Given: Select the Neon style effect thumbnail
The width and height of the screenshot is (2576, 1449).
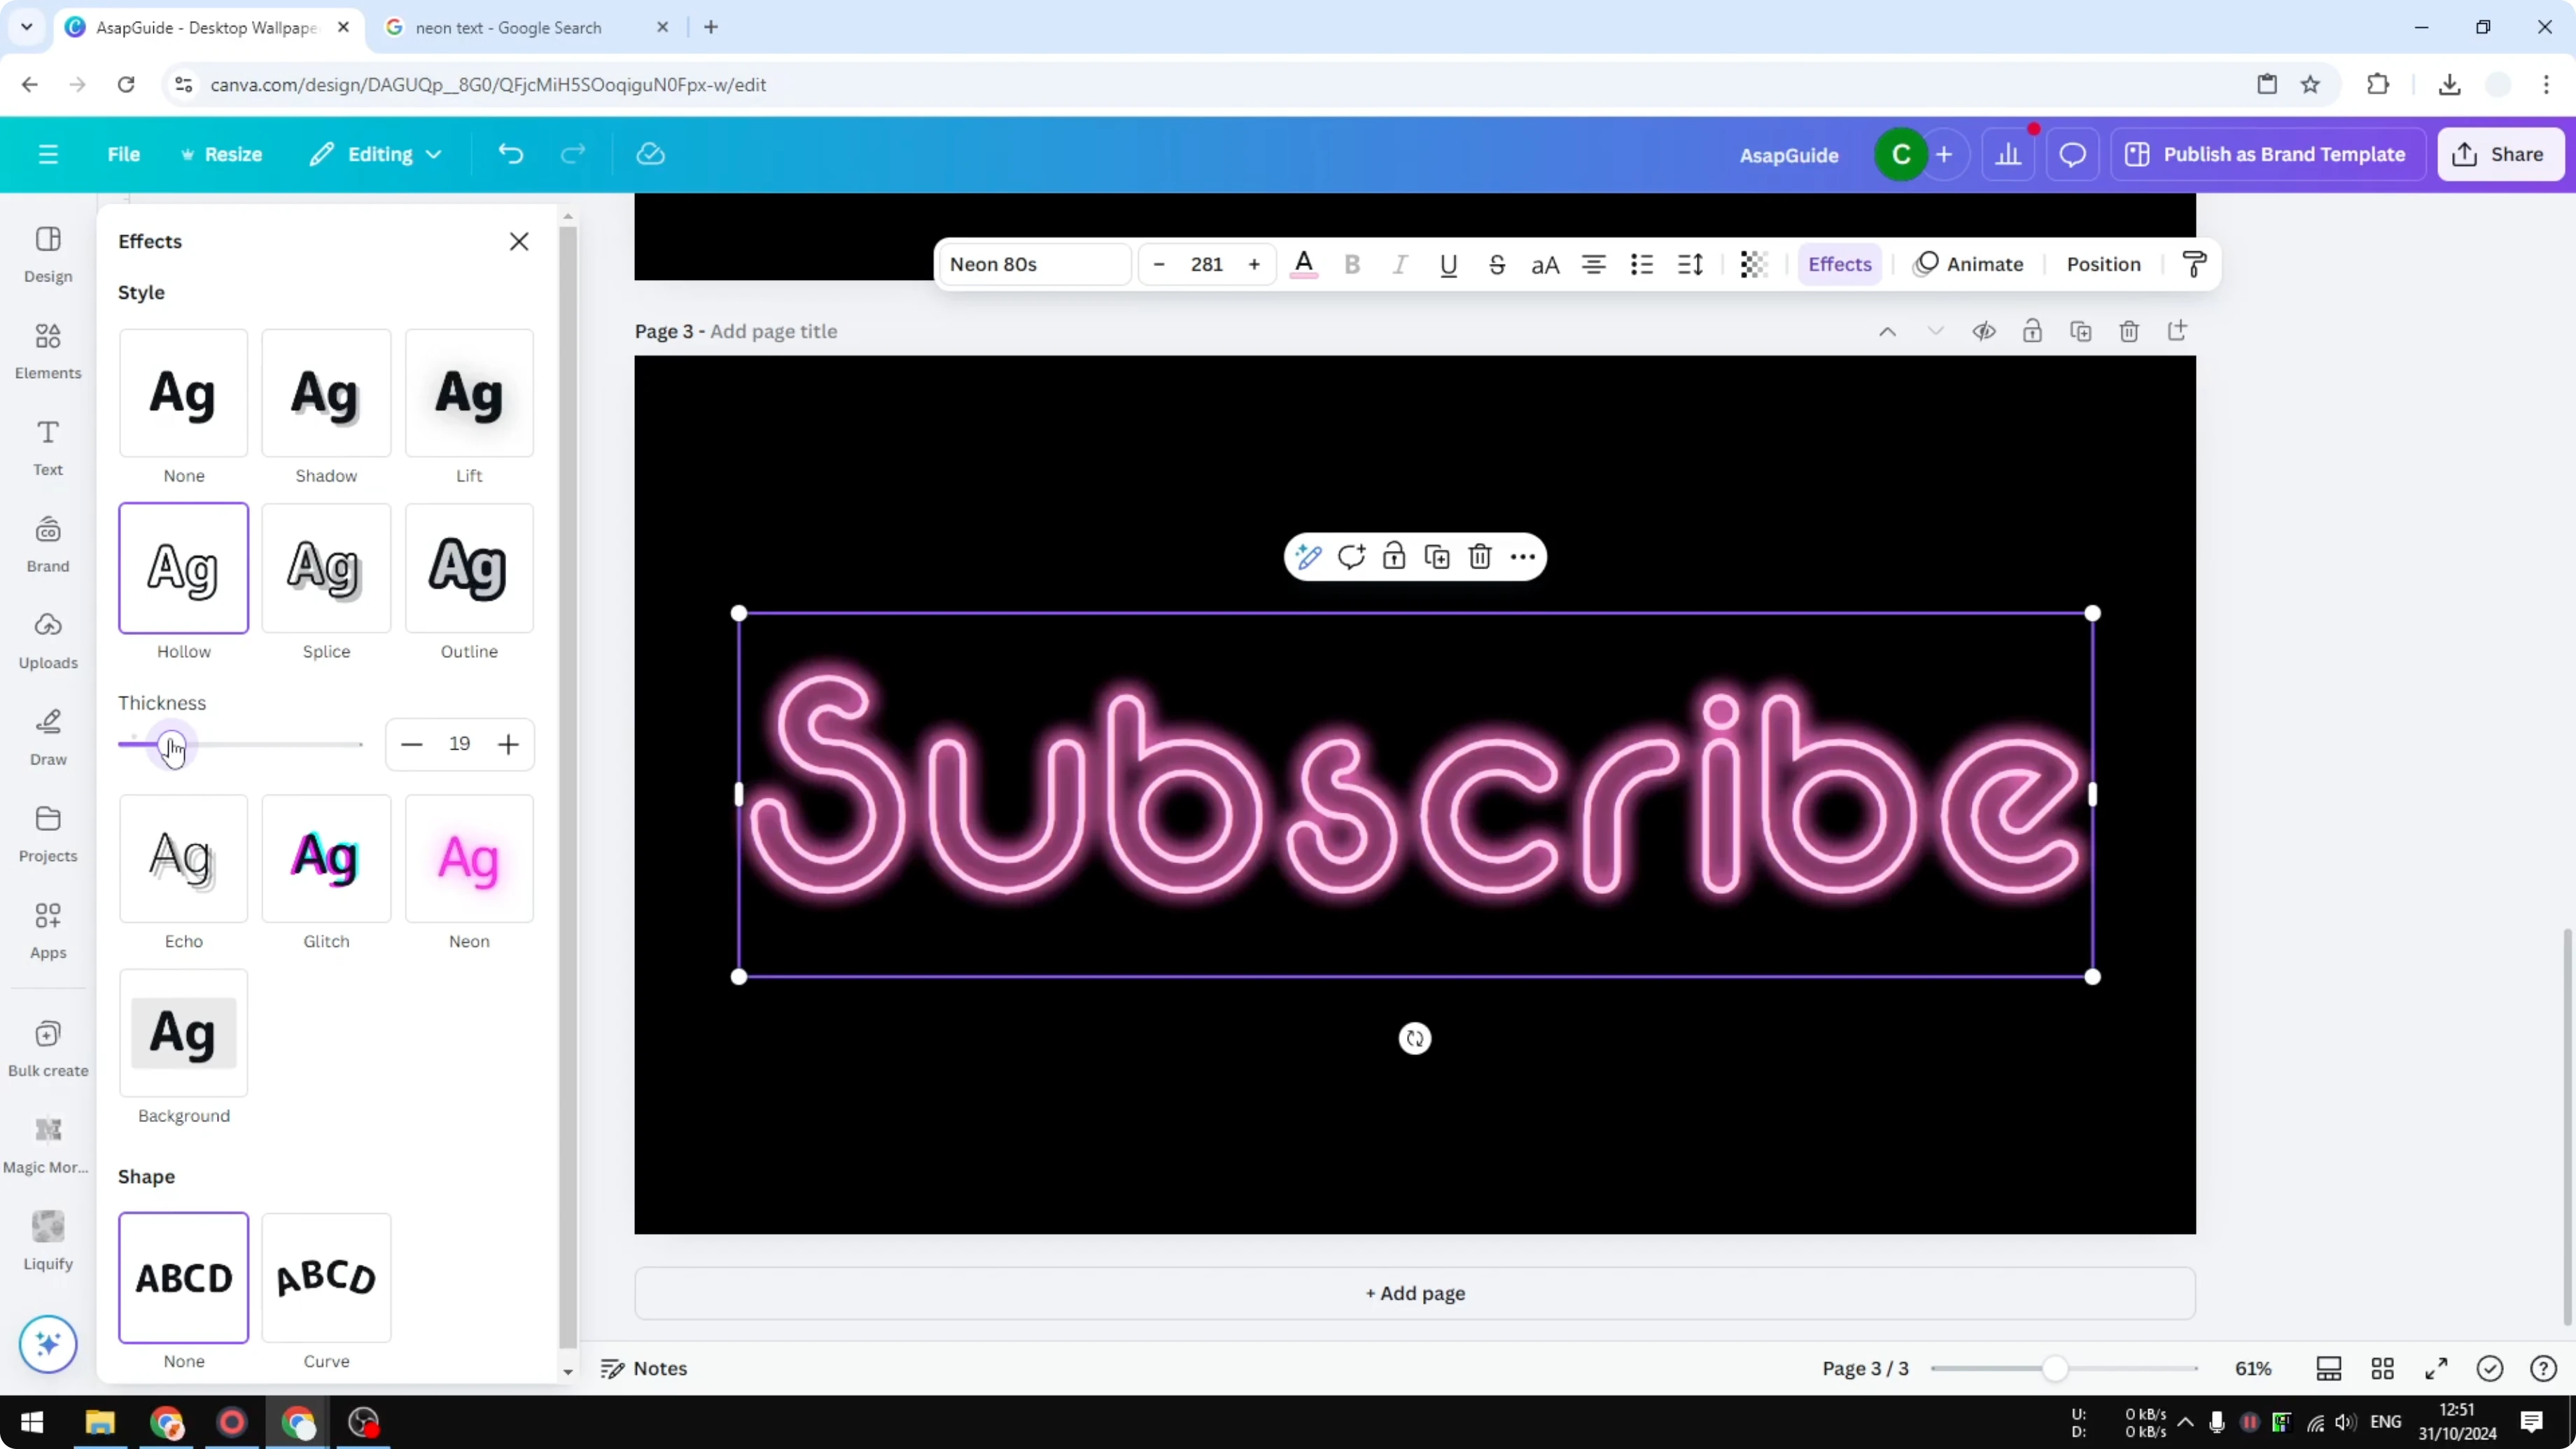Looking at the screenshot, I should pyautogui.click(x=469, y=858).
